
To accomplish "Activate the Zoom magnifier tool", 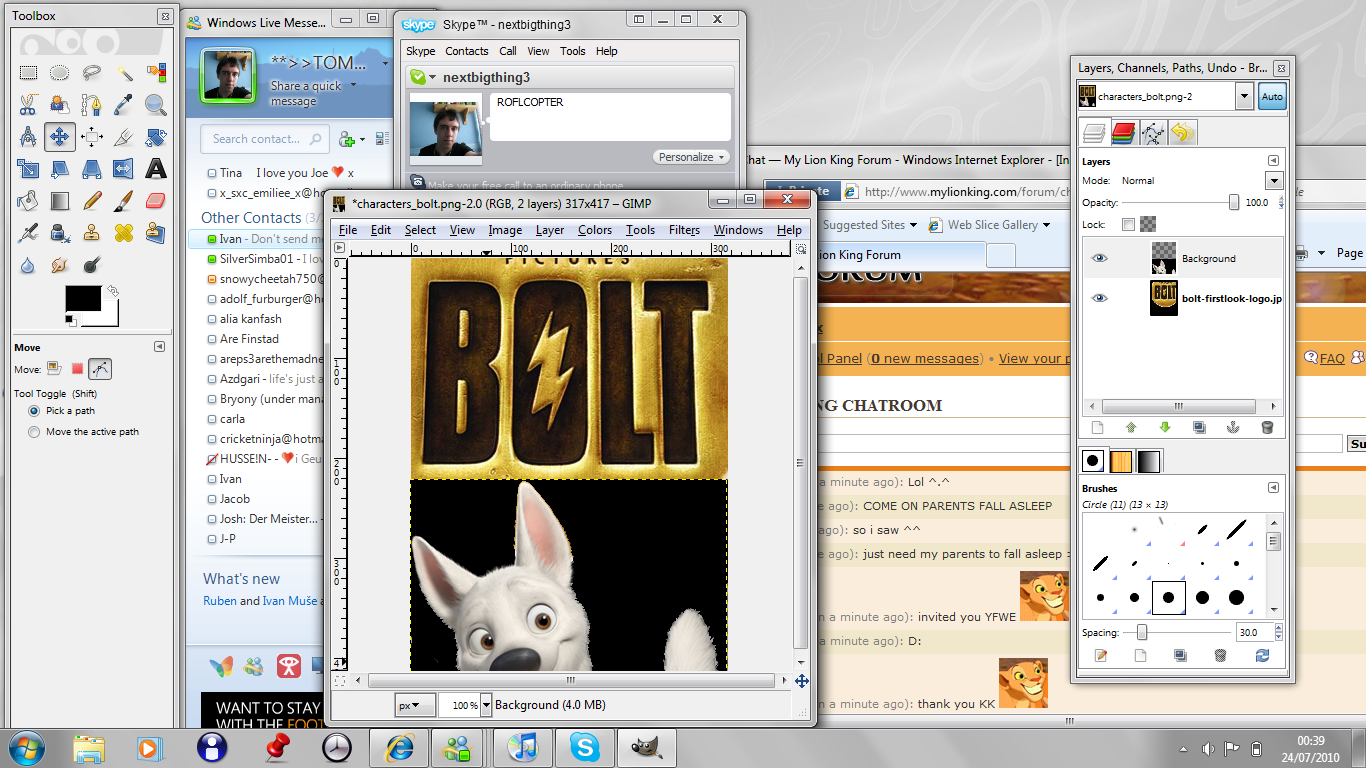I will point(155,105).
